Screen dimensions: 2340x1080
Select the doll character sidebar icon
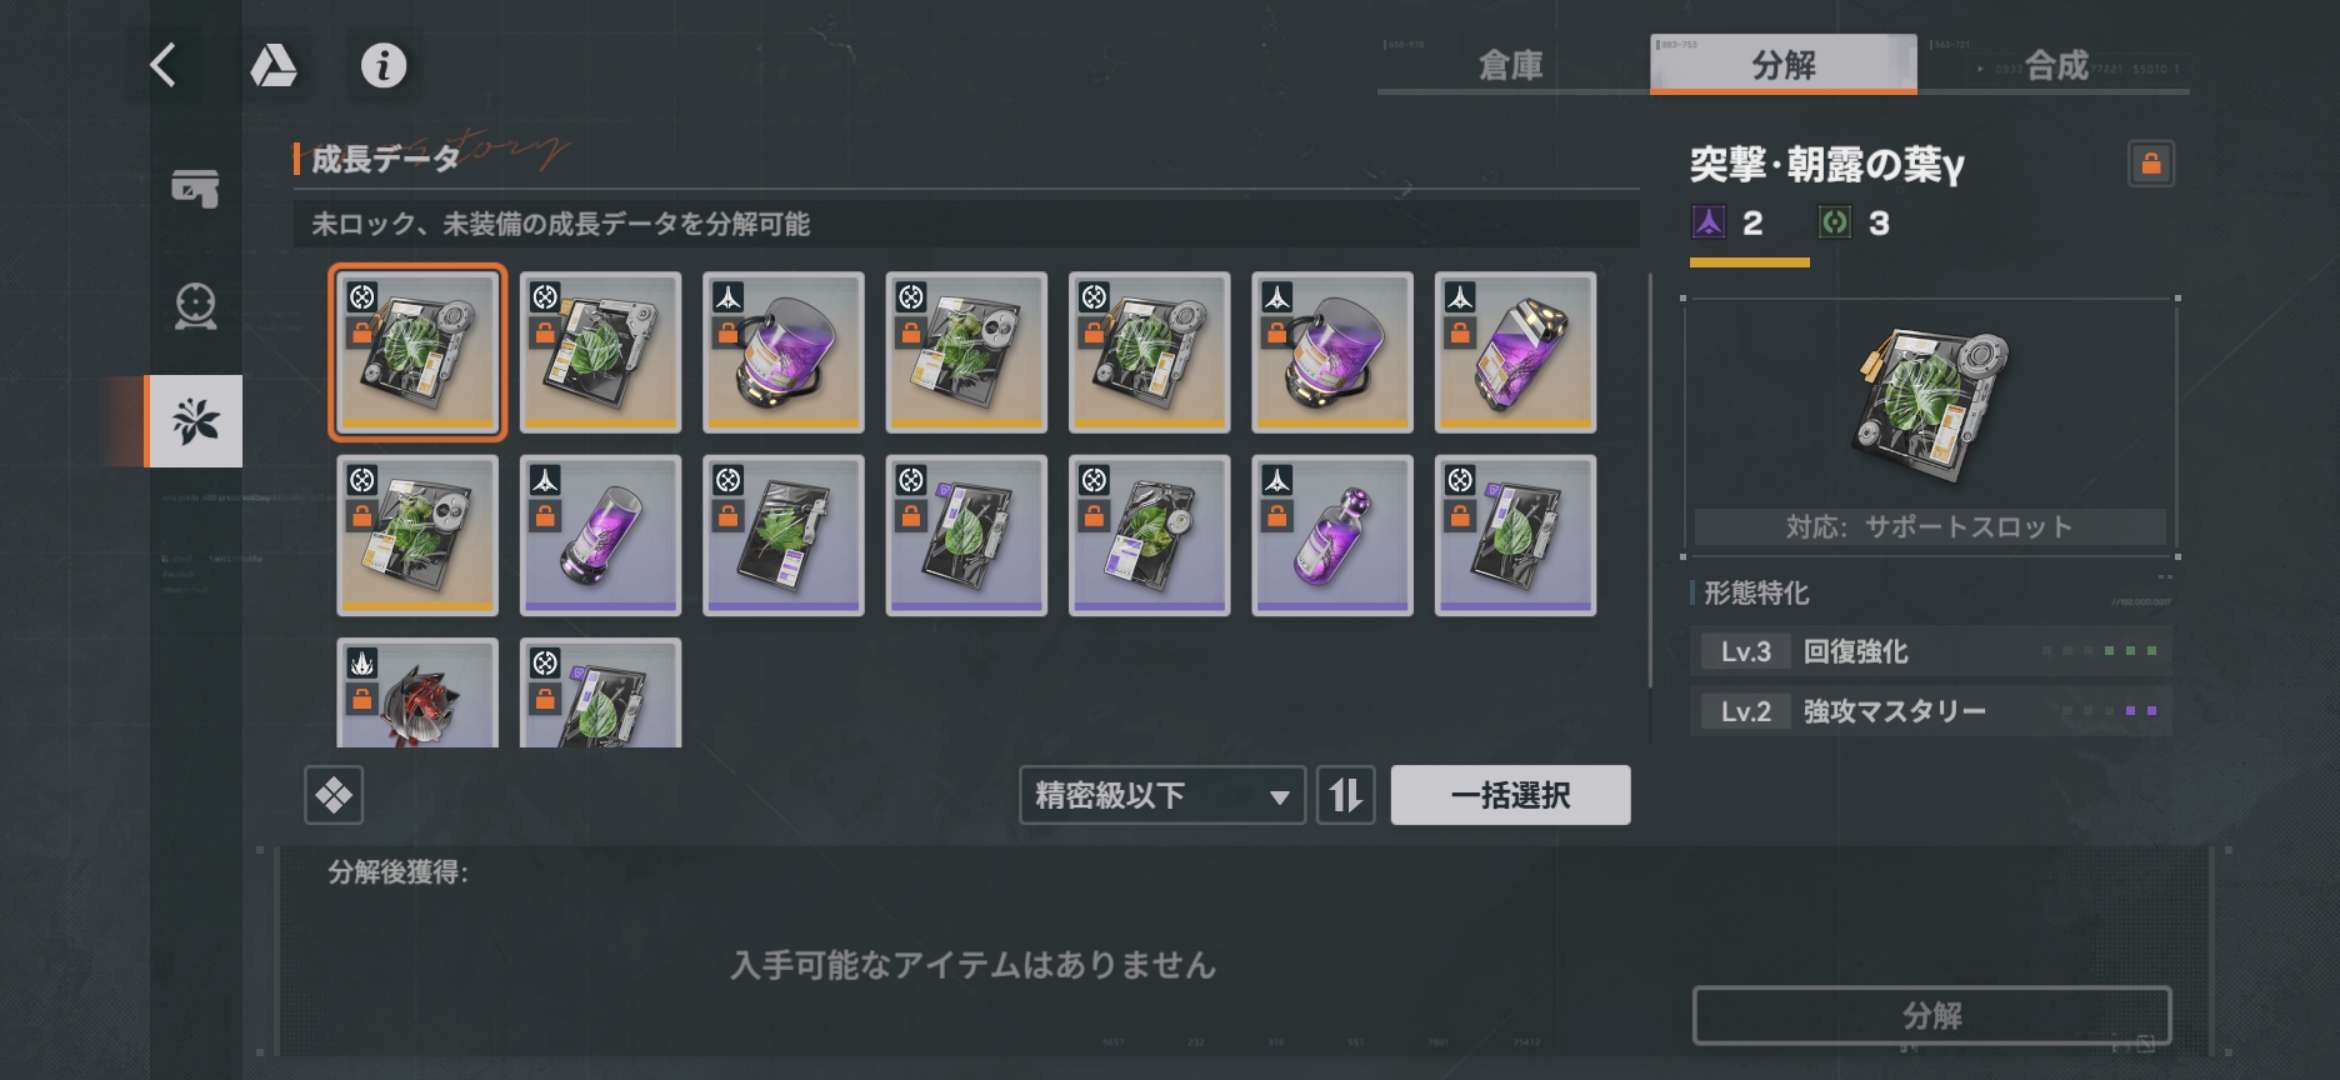coord(195,306)
